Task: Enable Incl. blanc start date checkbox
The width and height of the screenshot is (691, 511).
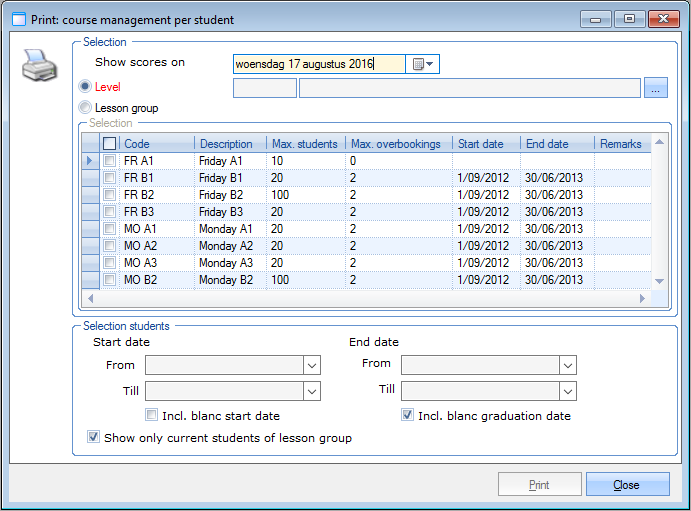Action: pyautogui.click(x=152, y=415)
